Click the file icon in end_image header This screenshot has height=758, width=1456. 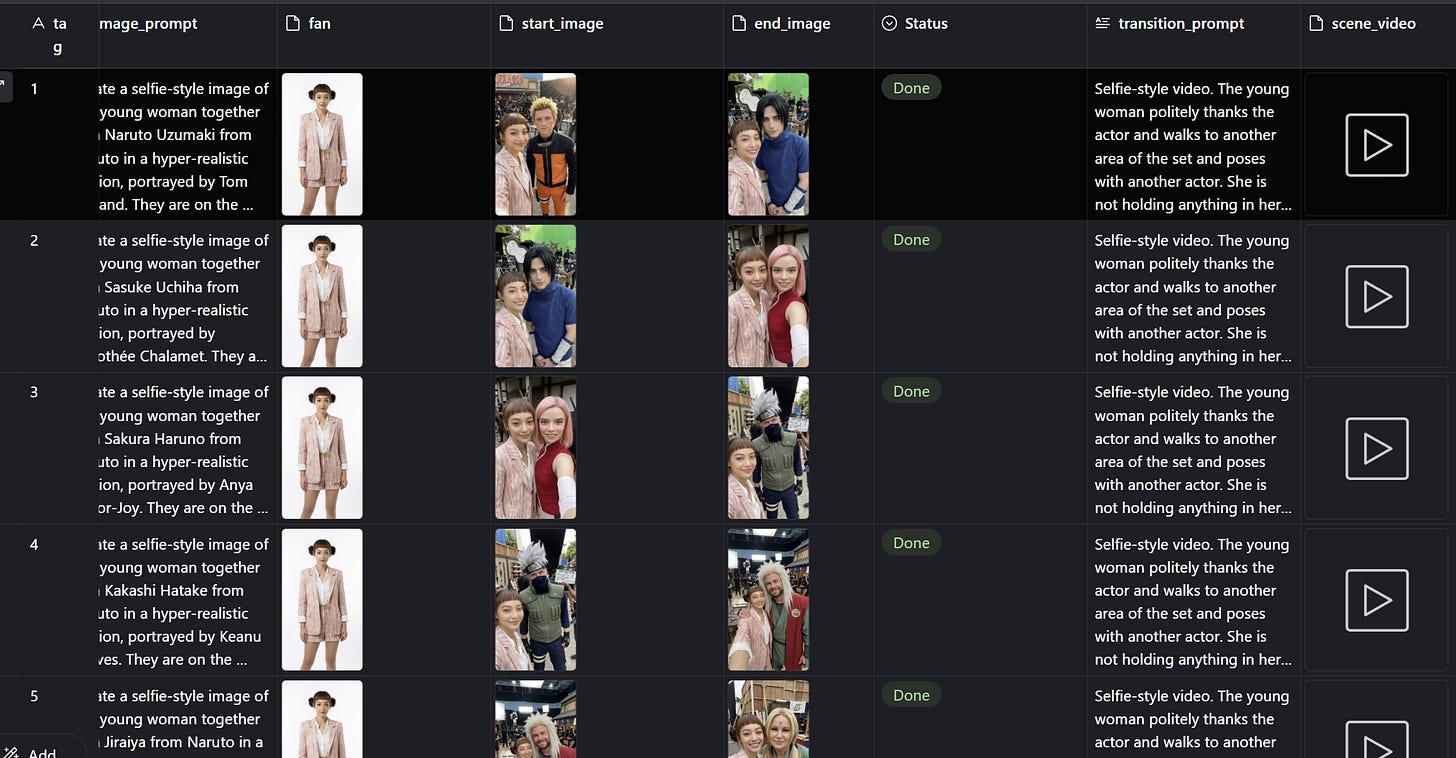[x=739, y=23]
